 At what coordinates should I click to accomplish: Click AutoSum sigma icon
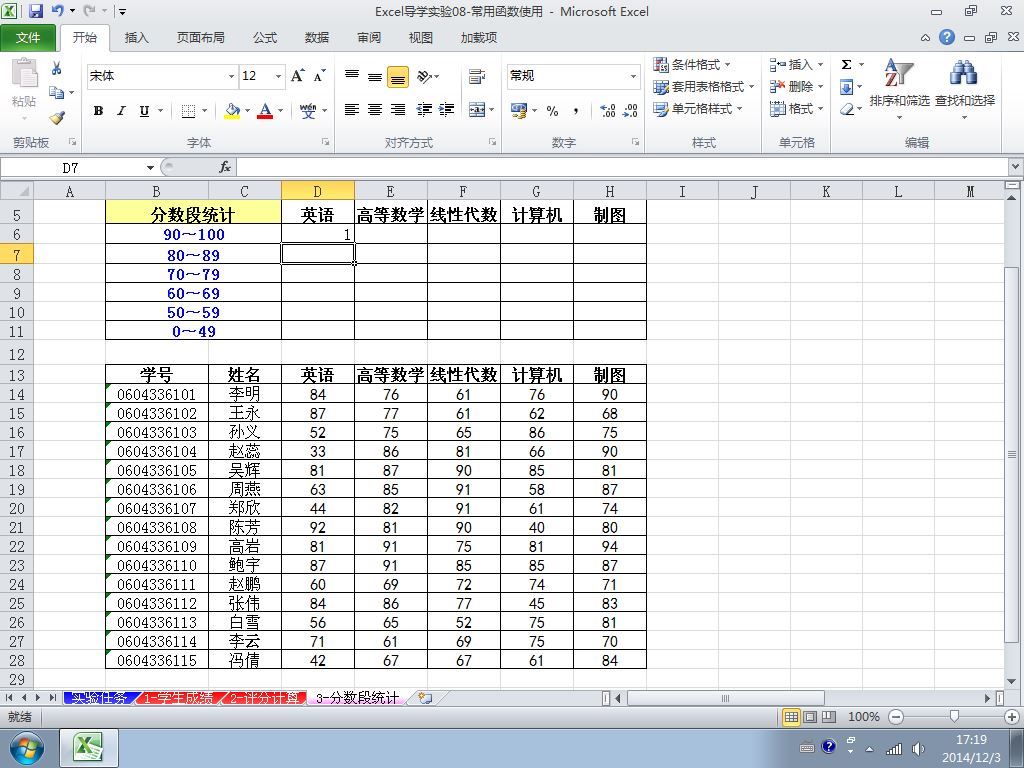point(846,65)
